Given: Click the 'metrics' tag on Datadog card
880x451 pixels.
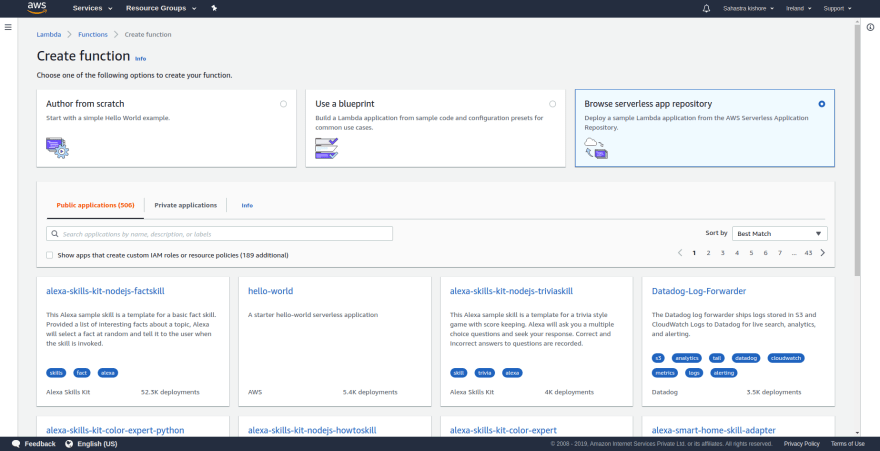Looking at the screenshot, I should pyautogui.click(x=665, y=373).
